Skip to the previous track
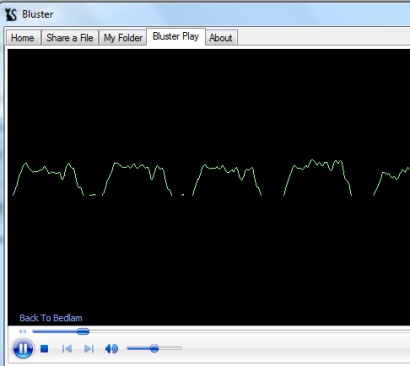The height and width of the screenshot is (366, 410). [67, 349]
